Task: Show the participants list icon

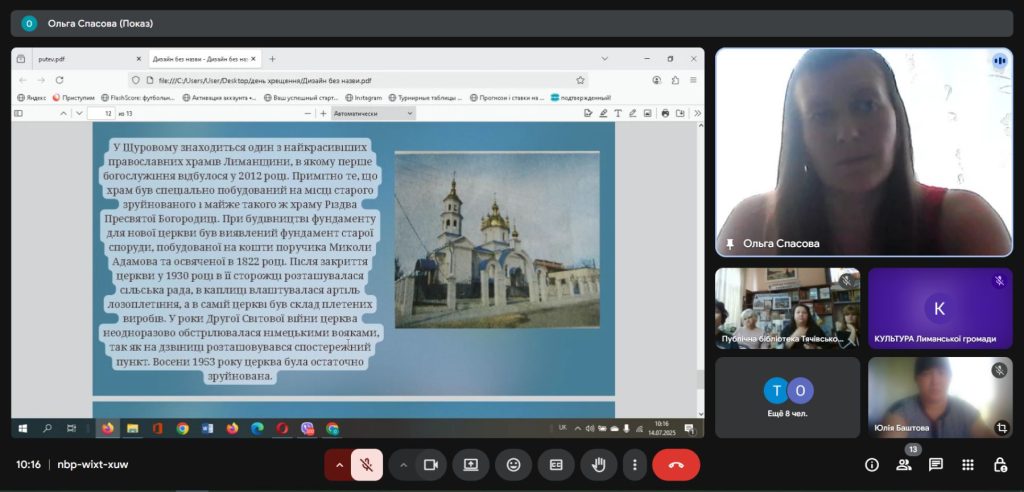Action: (x=904, y=465)
